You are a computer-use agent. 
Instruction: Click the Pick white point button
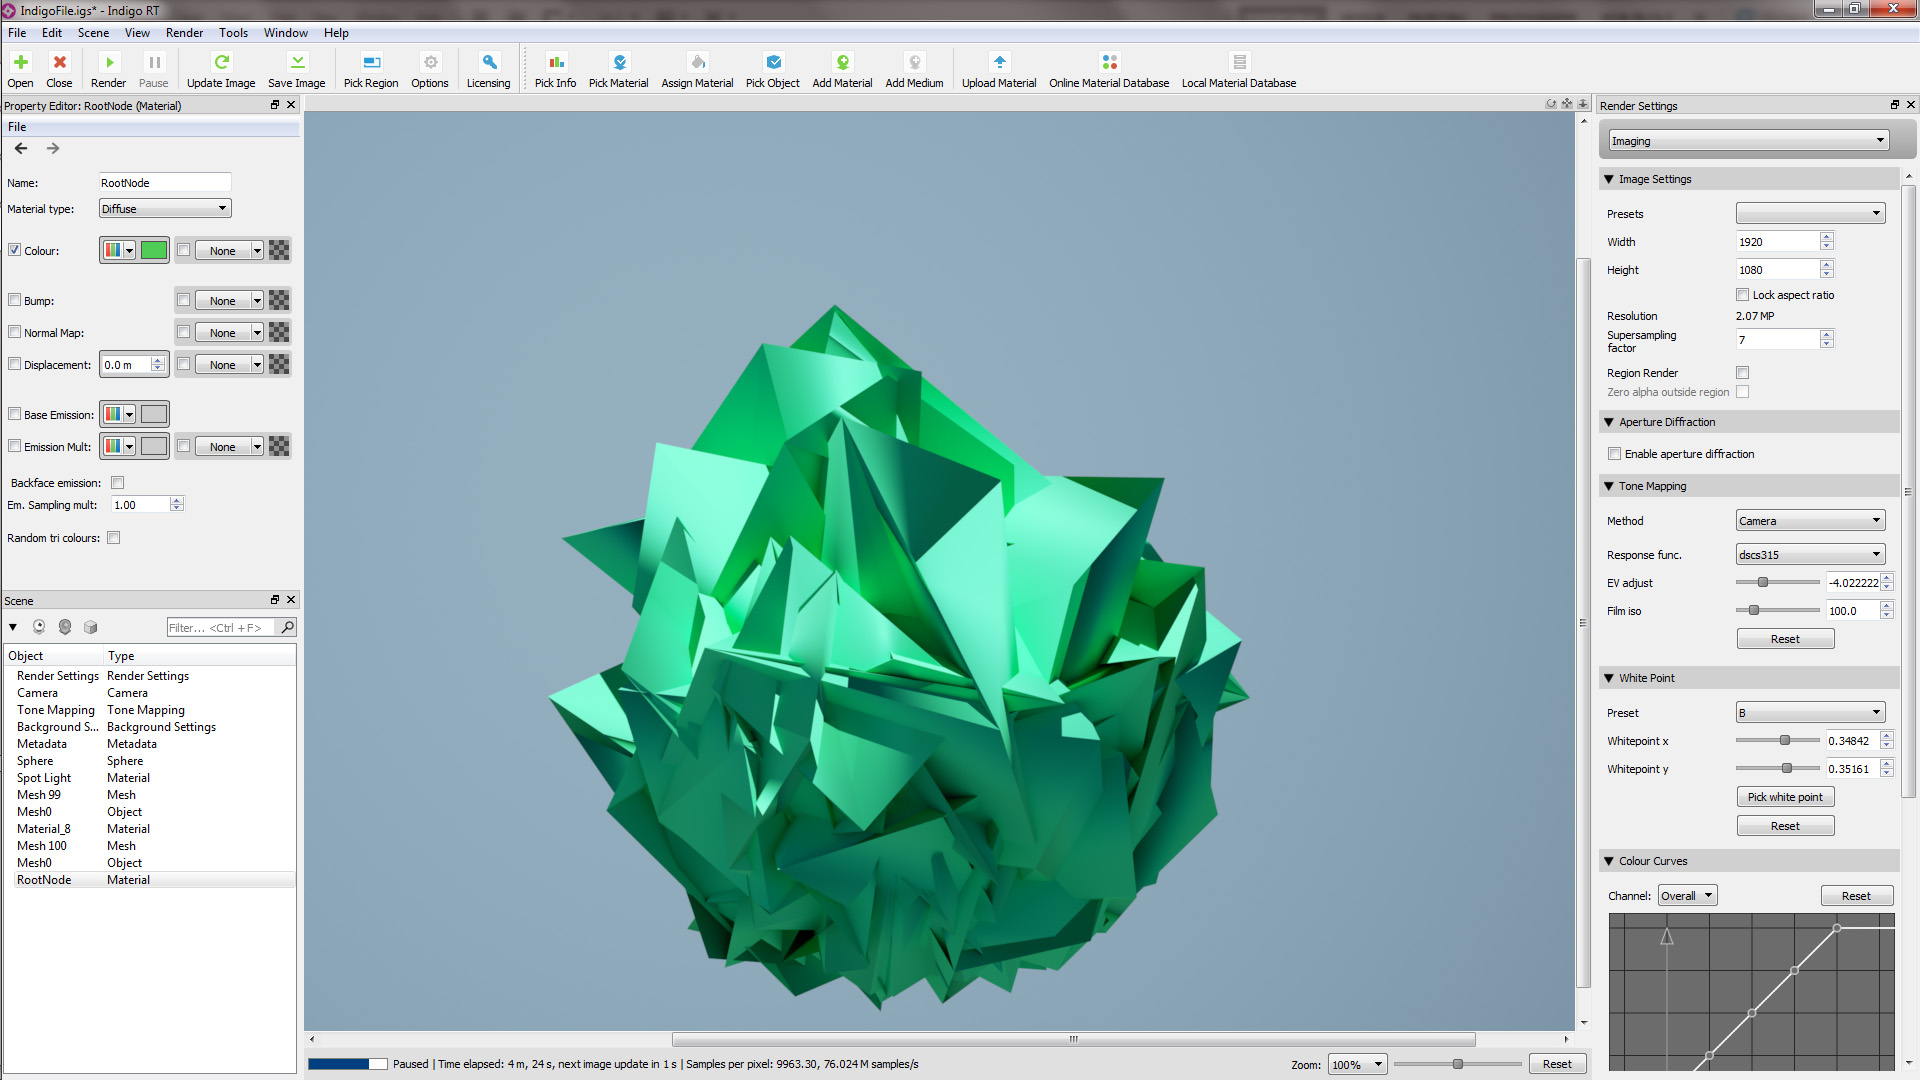1785,797
